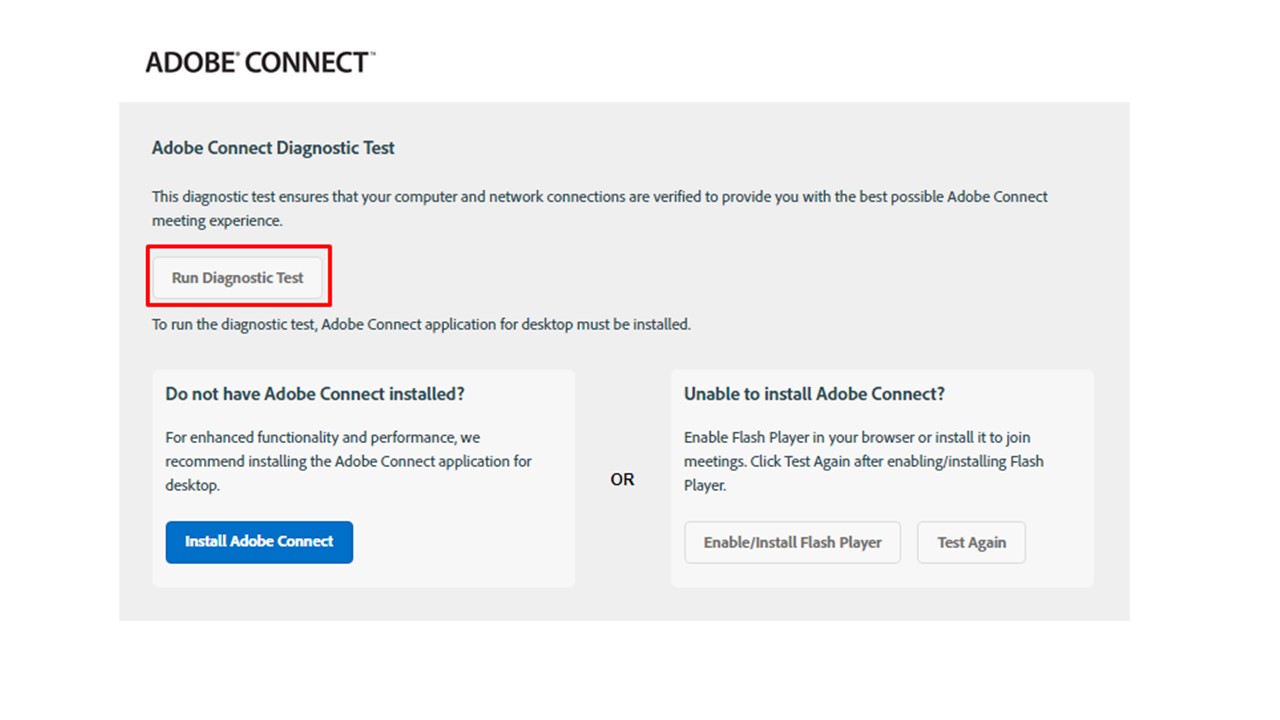Click the note 'To run the diagnostic test'
This screenshot has width=1280, height=720.
(421, 324)
